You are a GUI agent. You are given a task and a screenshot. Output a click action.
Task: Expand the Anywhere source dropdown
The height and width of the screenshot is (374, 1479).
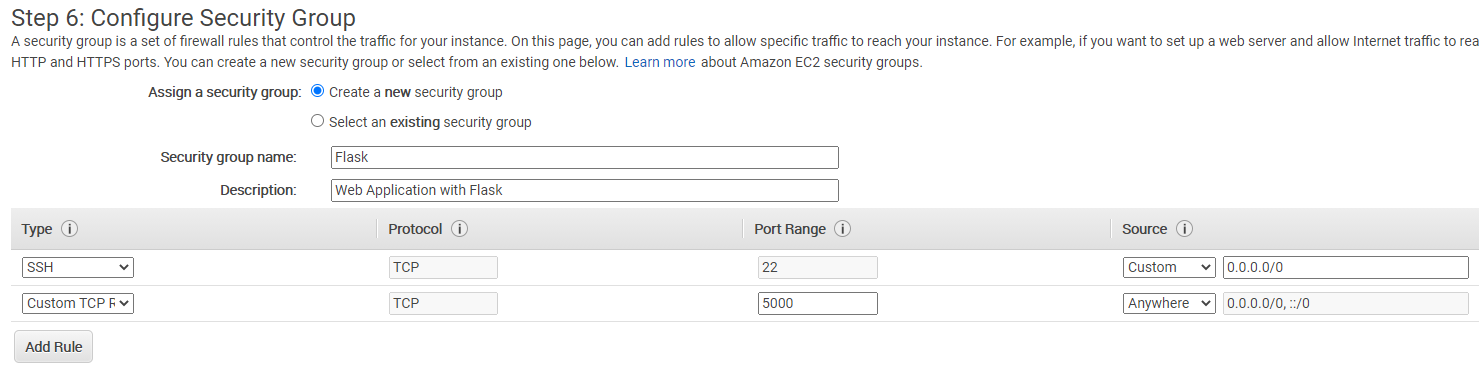tap(1169, 303)
